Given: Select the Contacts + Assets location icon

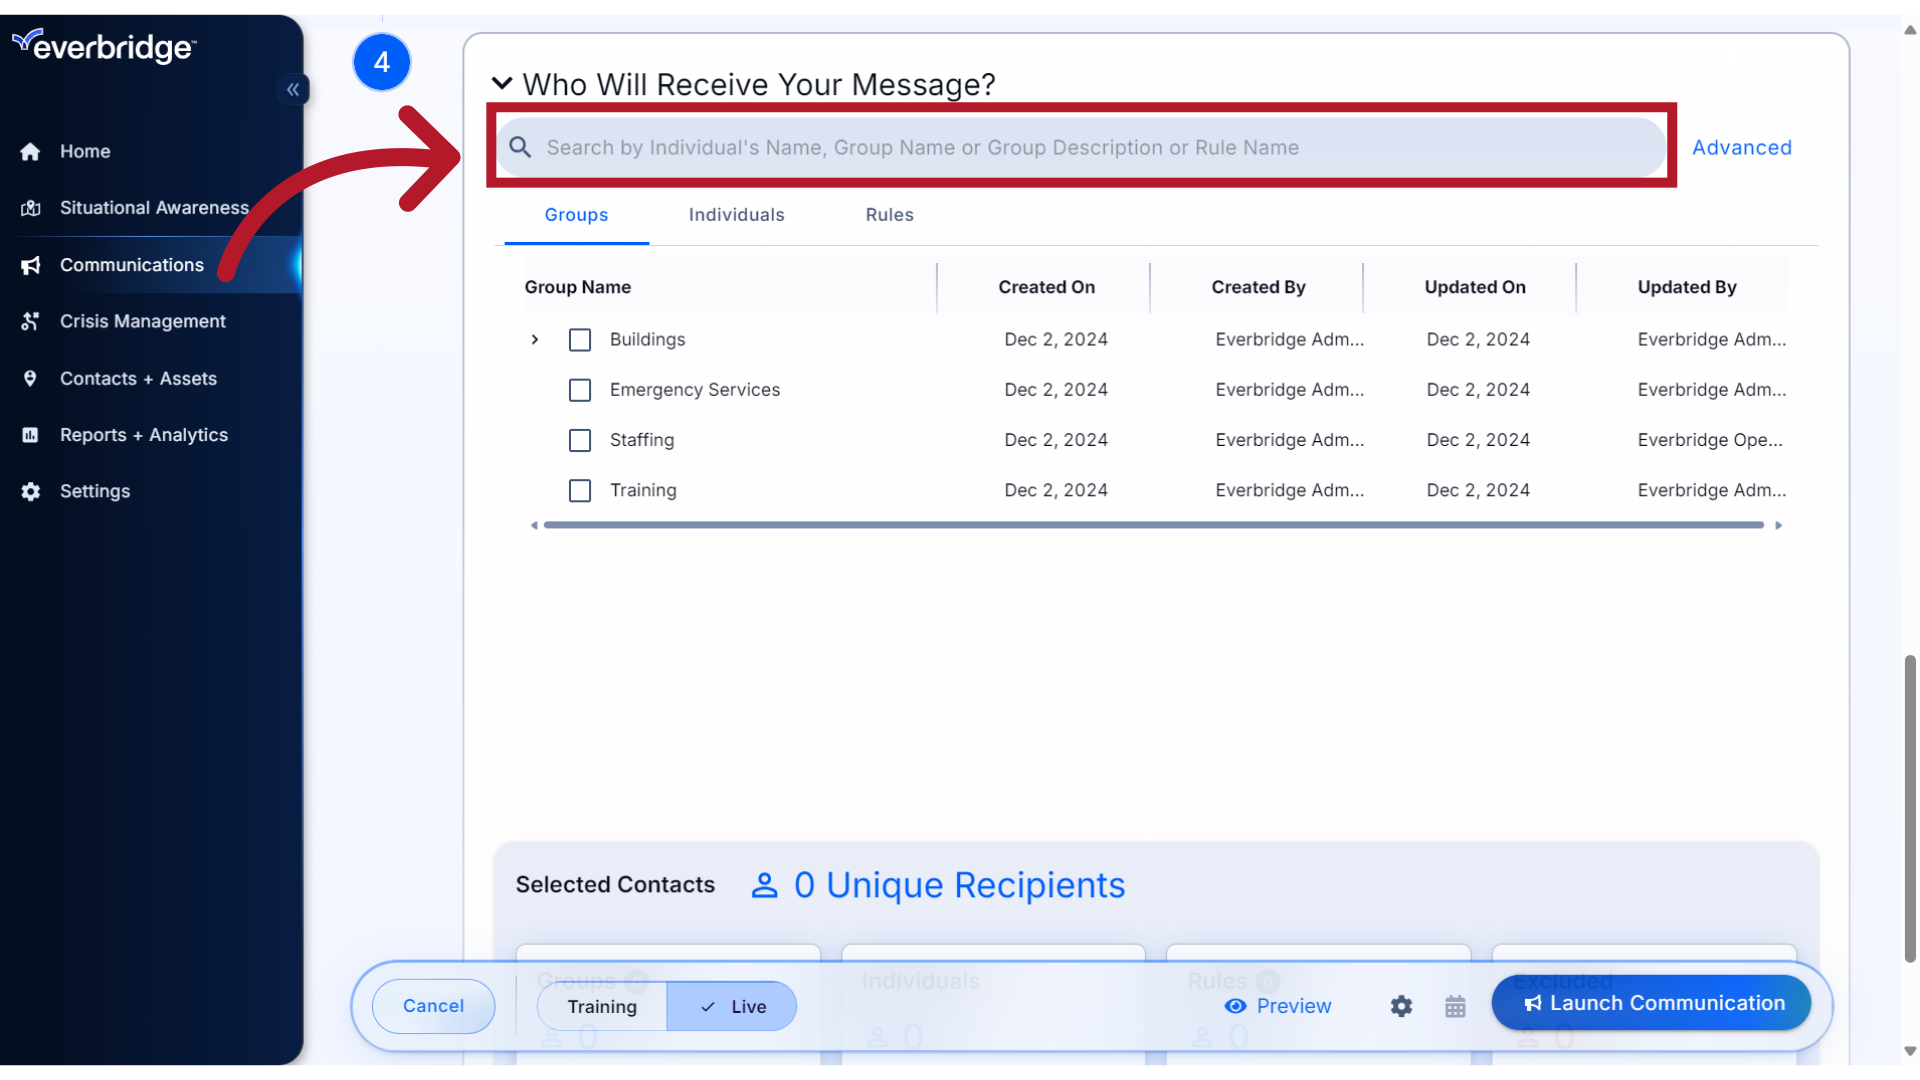Looking at the screenshot, I should pos(30,378).
